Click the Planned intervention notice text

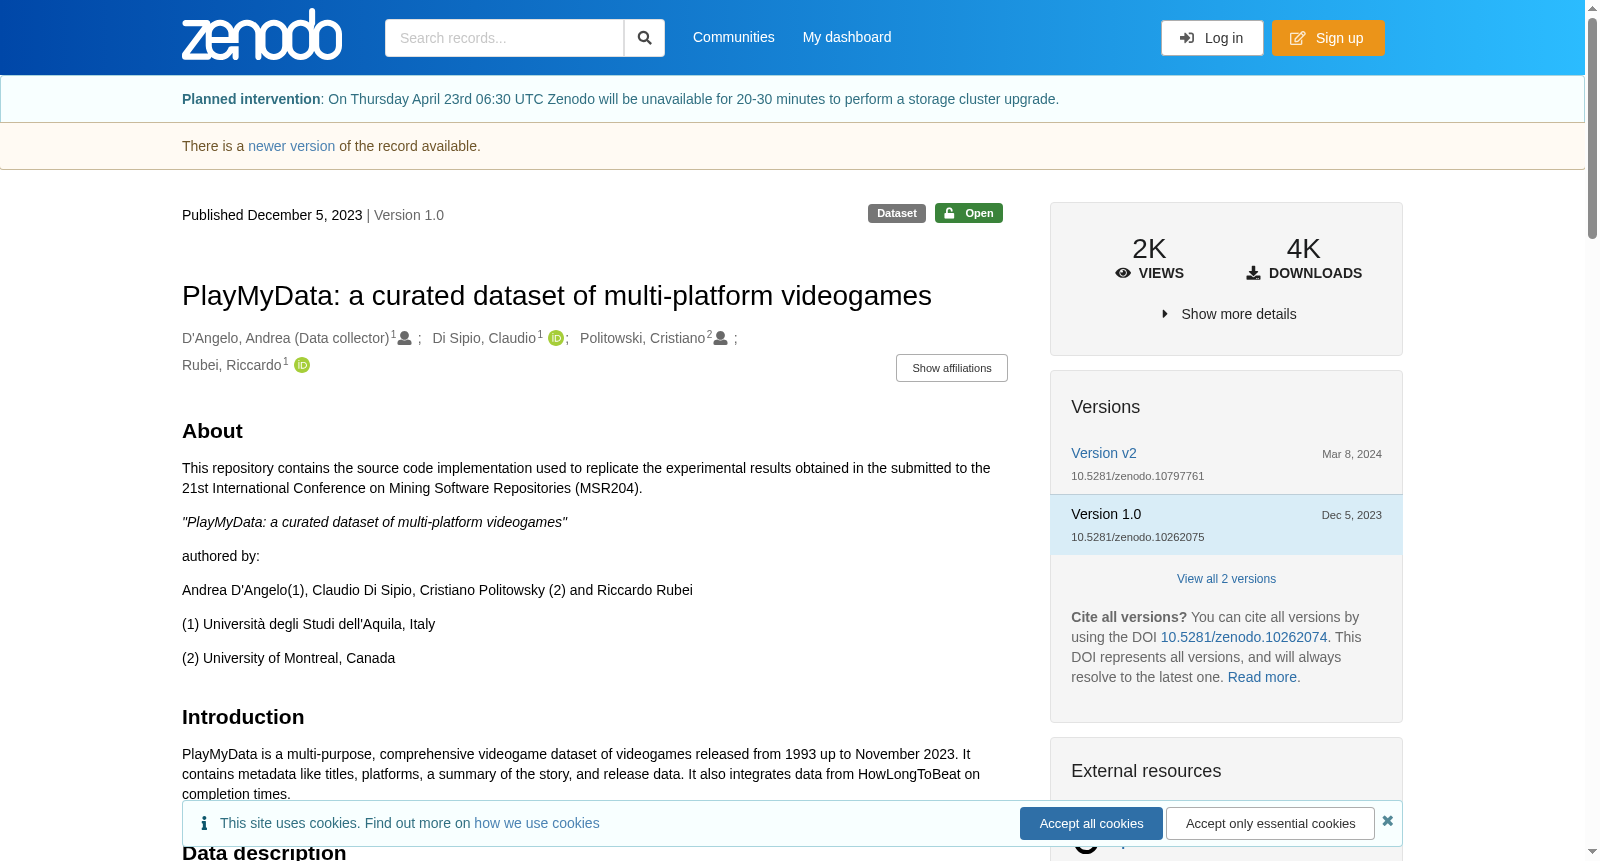620,99
